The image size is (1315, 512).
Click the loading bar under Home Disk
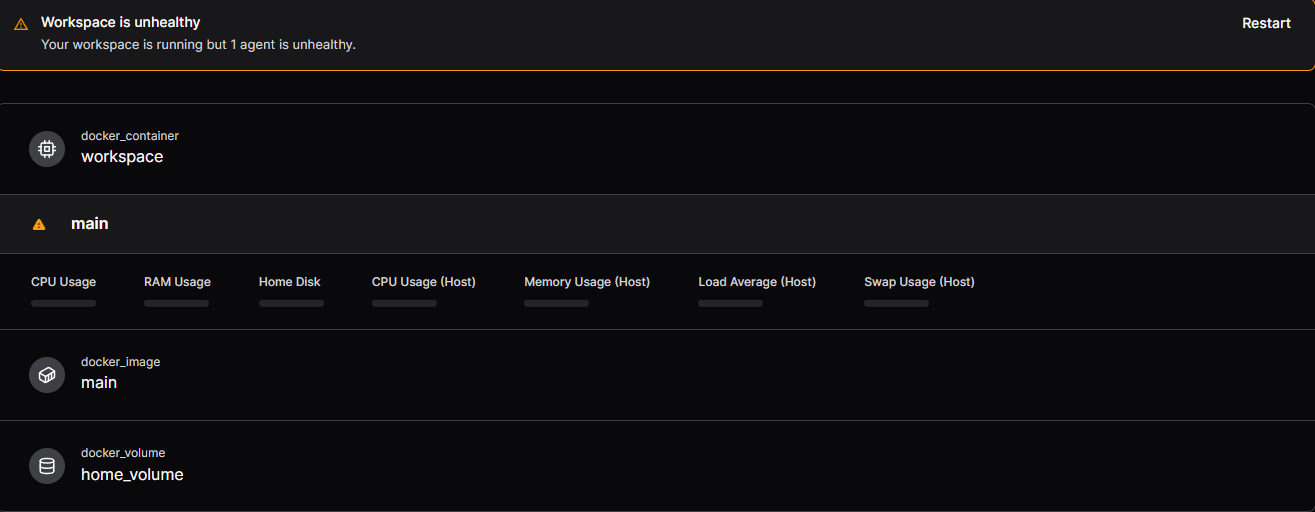point(291,303)
